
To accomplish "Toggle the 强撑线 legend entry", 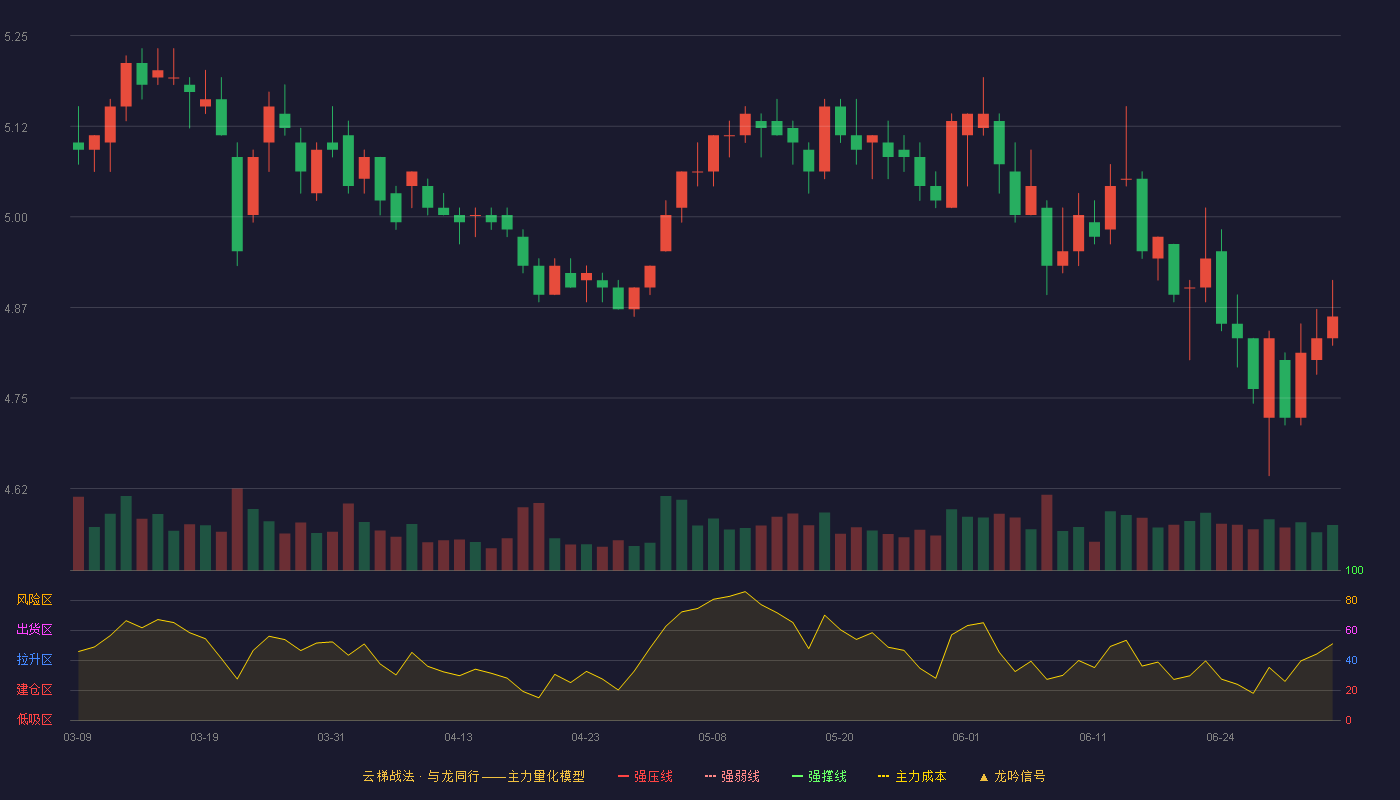I will click(x=819, y=776).
